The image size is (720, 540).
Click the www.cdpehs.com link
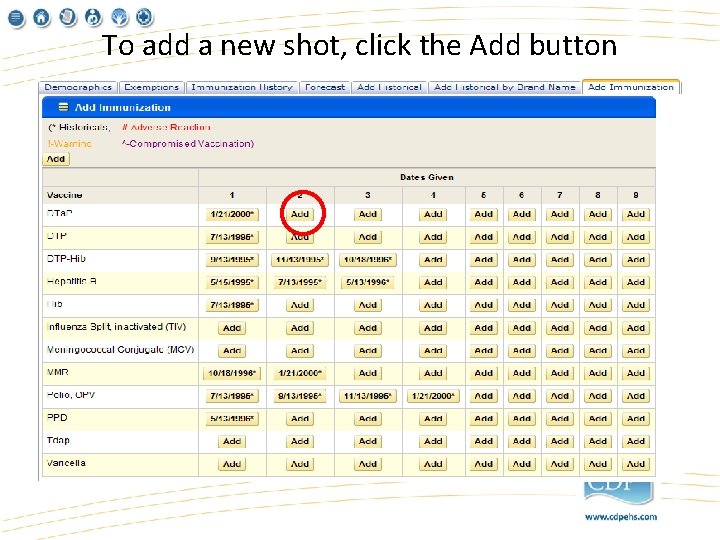pos(621,517)
